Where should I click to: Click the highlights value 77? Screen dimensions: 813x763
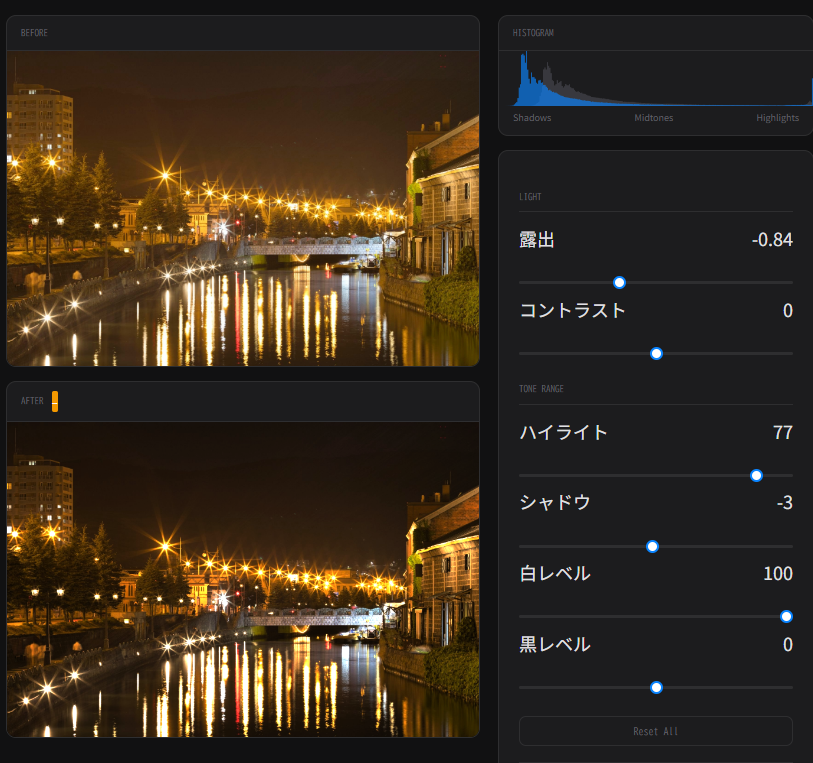(782, 433)
